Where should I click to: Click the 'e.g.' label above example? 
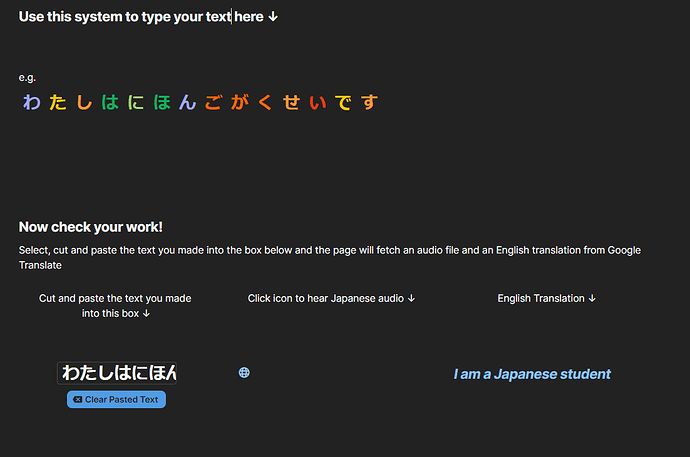(27, 78)
